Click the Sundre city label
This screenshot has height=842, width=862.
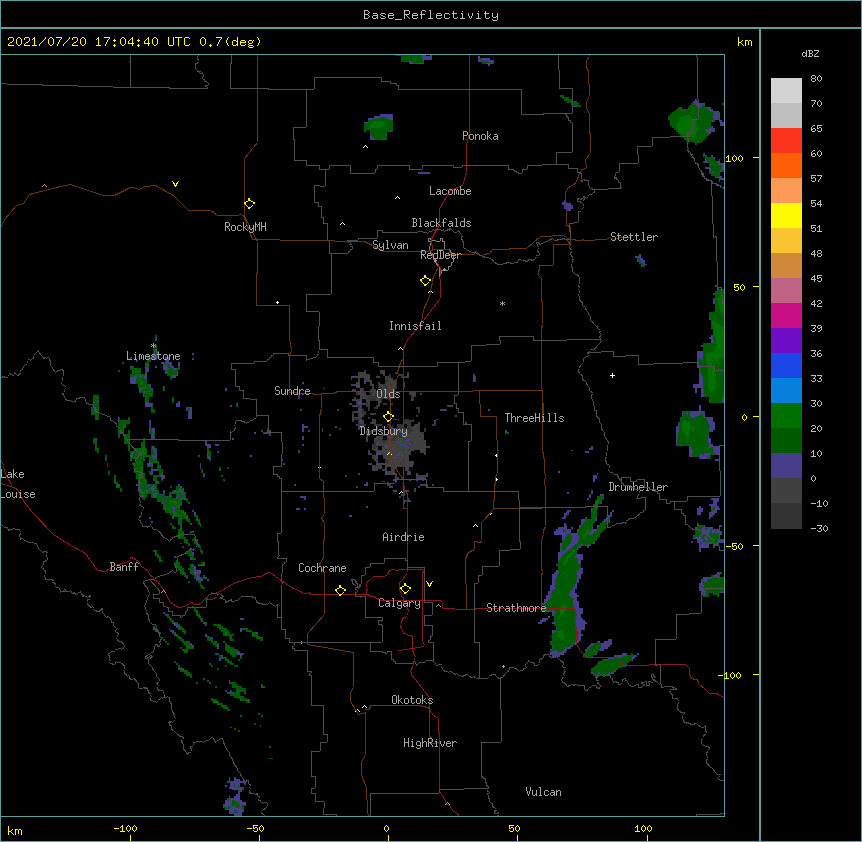click(x=292, y=391)
